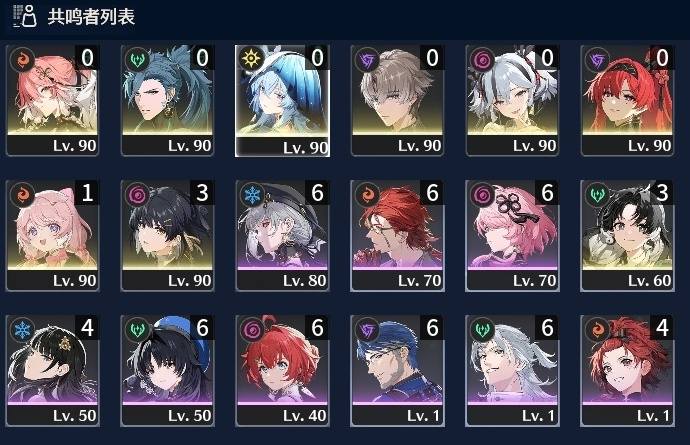Choose the glasses-wearing blue-haired Lv. 1 man
Screen dimensions: 690x445
397,370
